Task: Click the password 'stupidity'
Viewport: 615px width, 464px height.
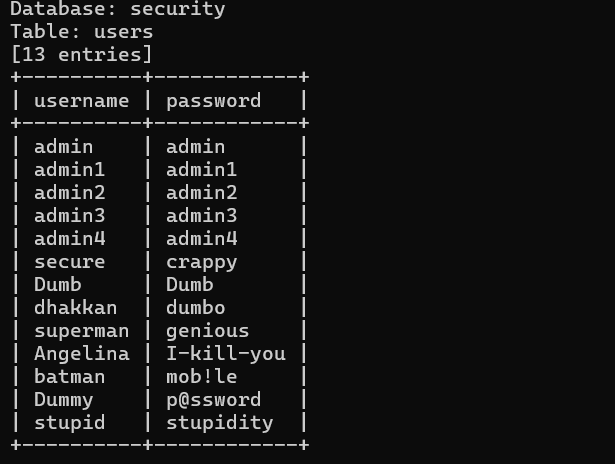Action: (x=220, y=423)
